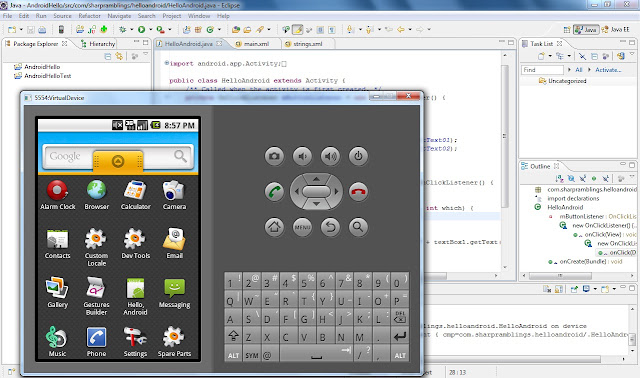Open the Music app in emulator
The width and height of the screenshot is (640, 378).
pos(57,341)
